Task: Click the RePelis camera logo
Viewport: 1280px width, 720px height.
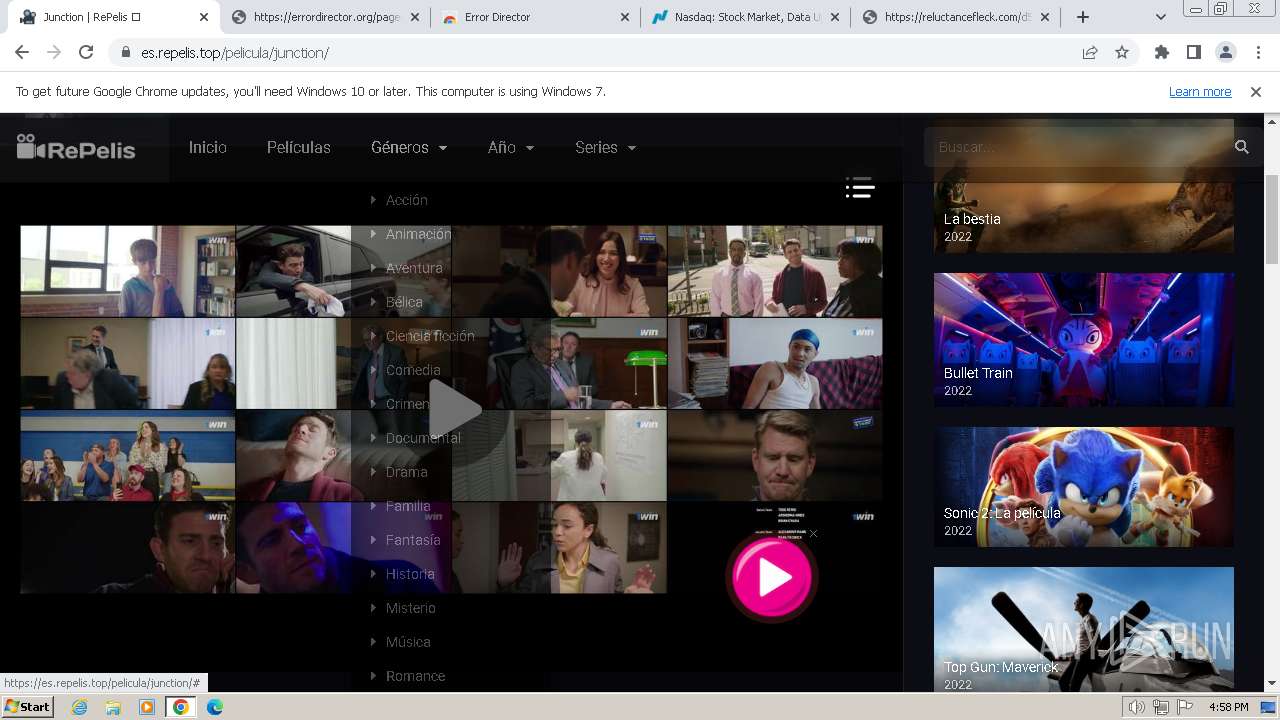Action: 76,148
